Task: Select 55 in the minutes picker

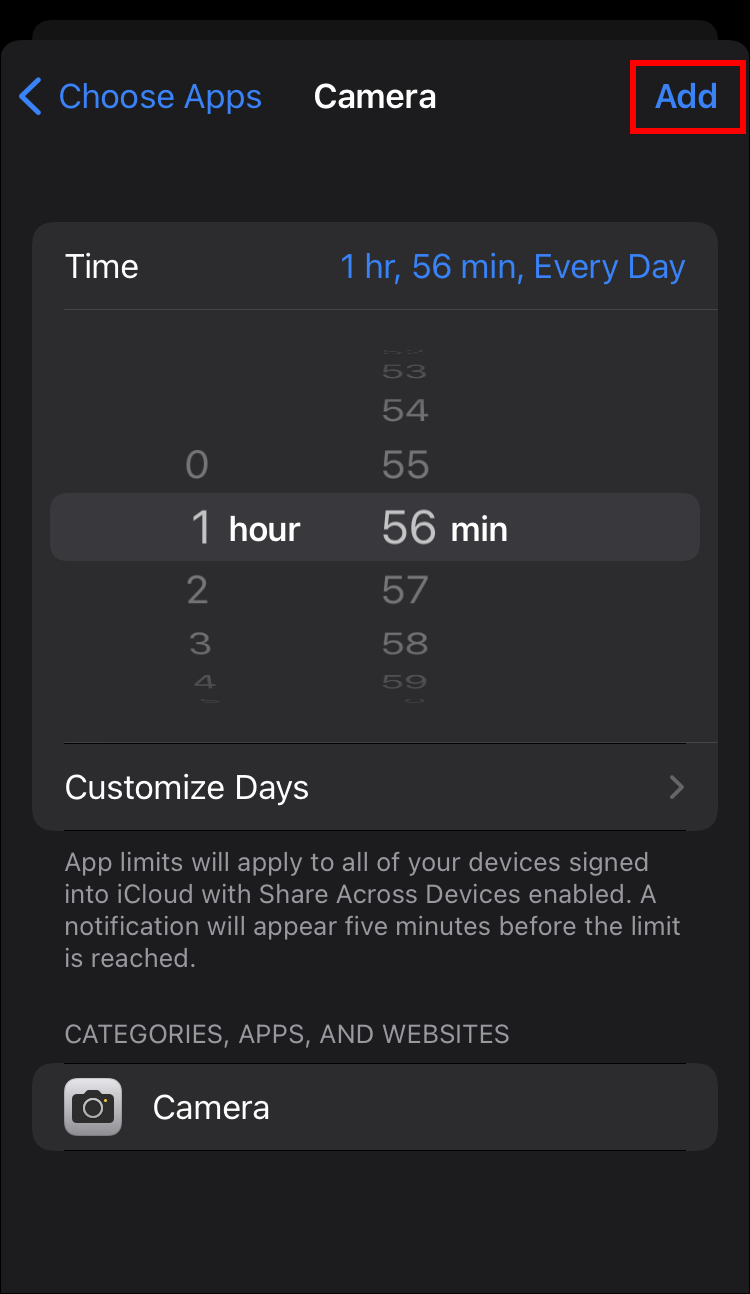Action: coord(405,465)
